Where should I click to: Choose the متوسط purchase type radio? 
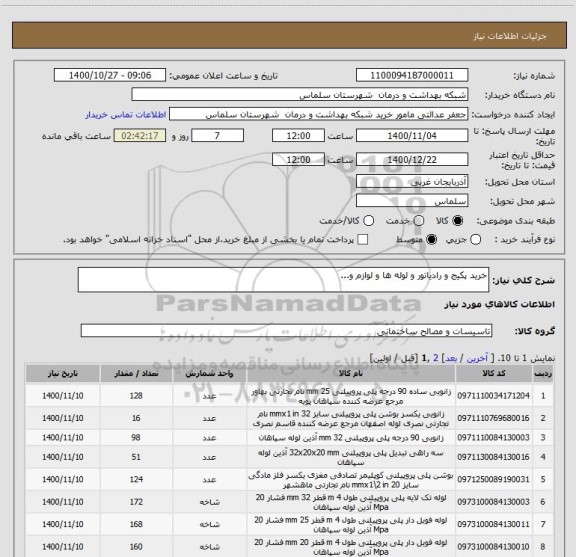[x=431, y=240]
